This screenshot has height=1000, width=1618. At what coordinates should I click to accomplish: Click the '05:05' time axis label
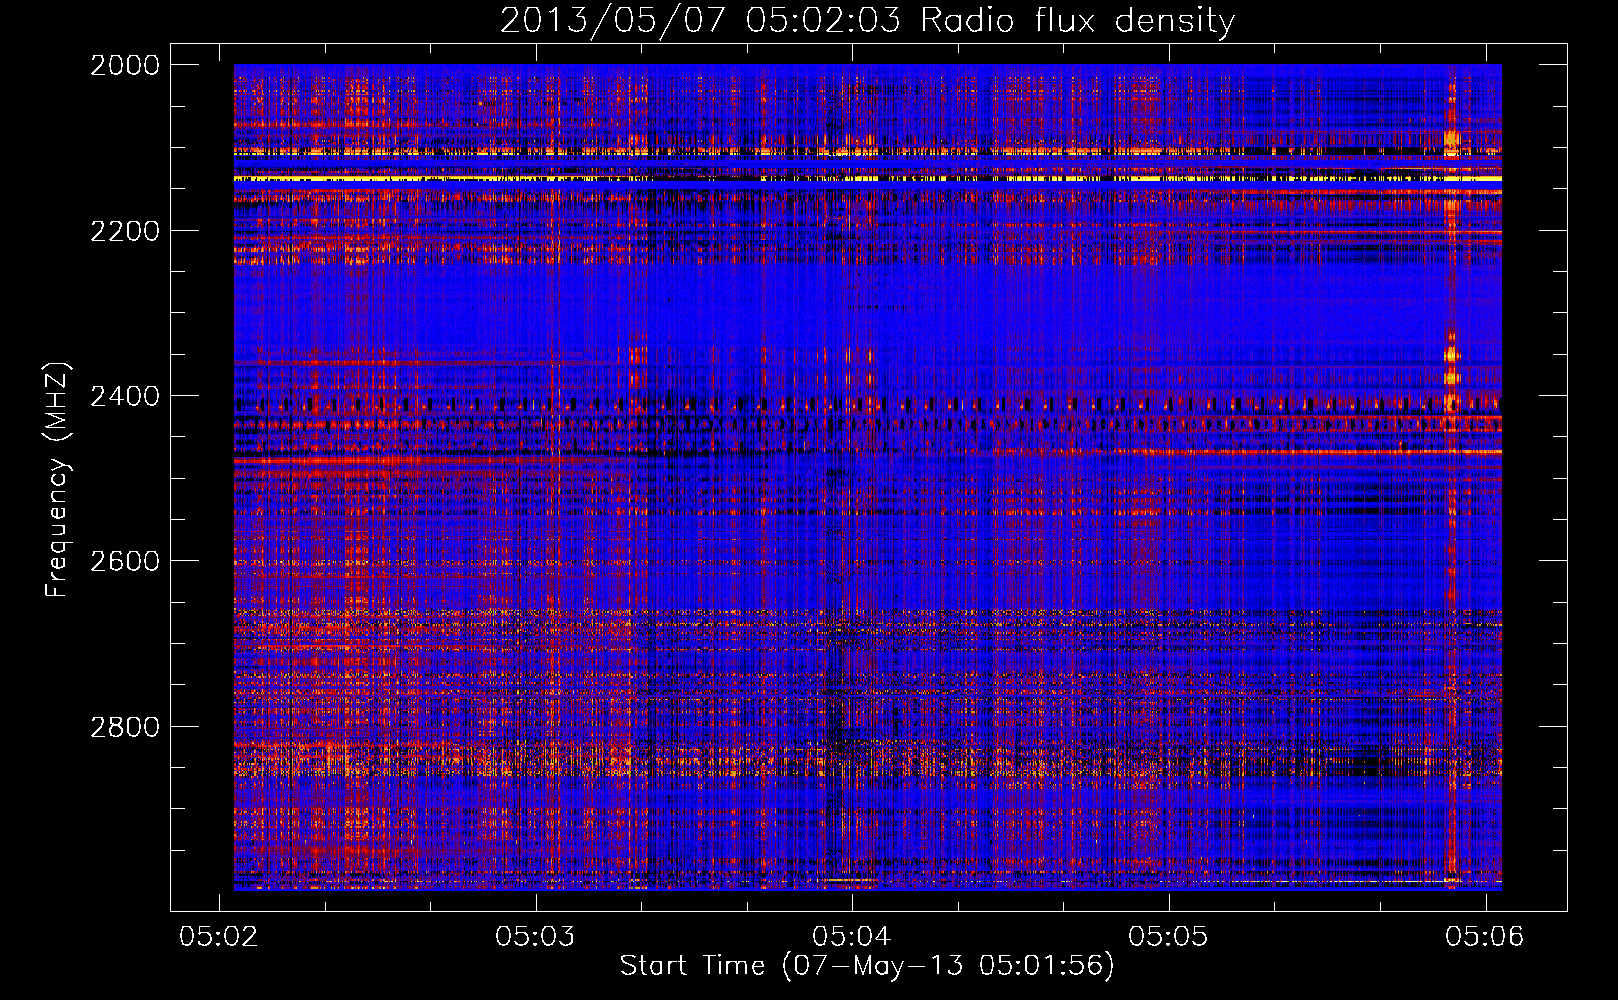coord(1169,936)
